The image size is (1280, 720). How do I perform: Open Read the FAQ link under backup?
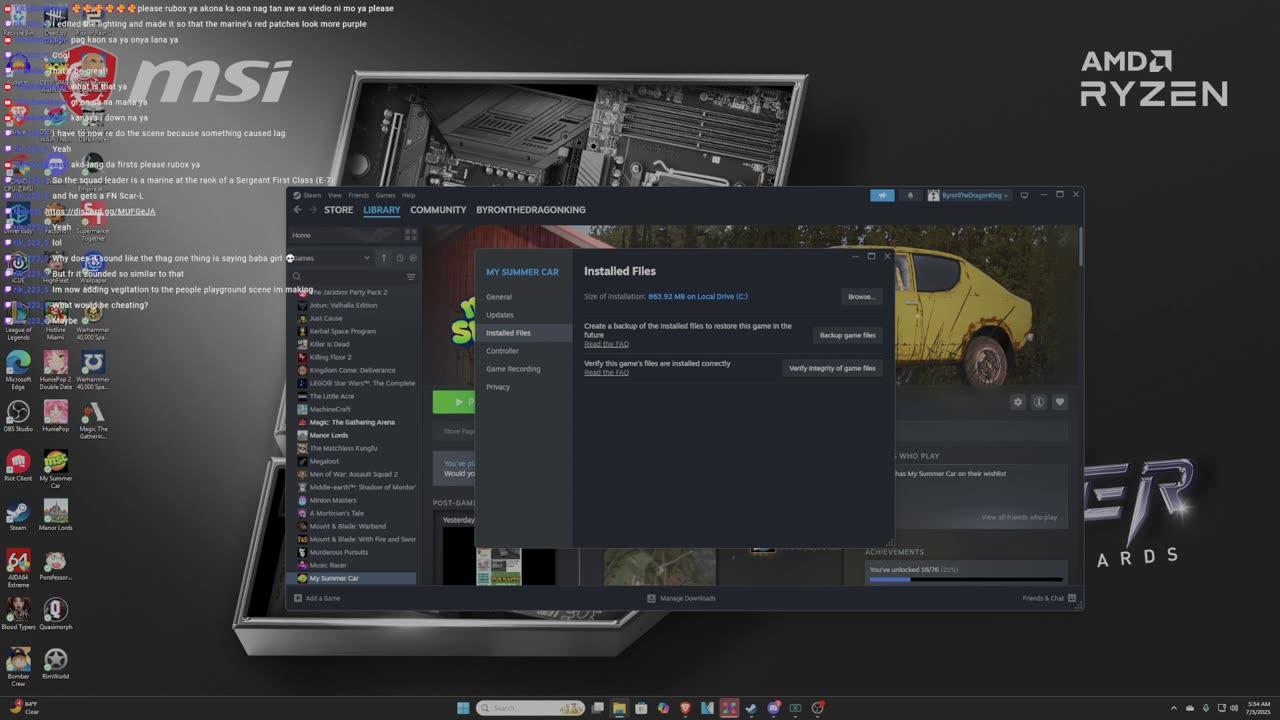(x=606, y=344)
